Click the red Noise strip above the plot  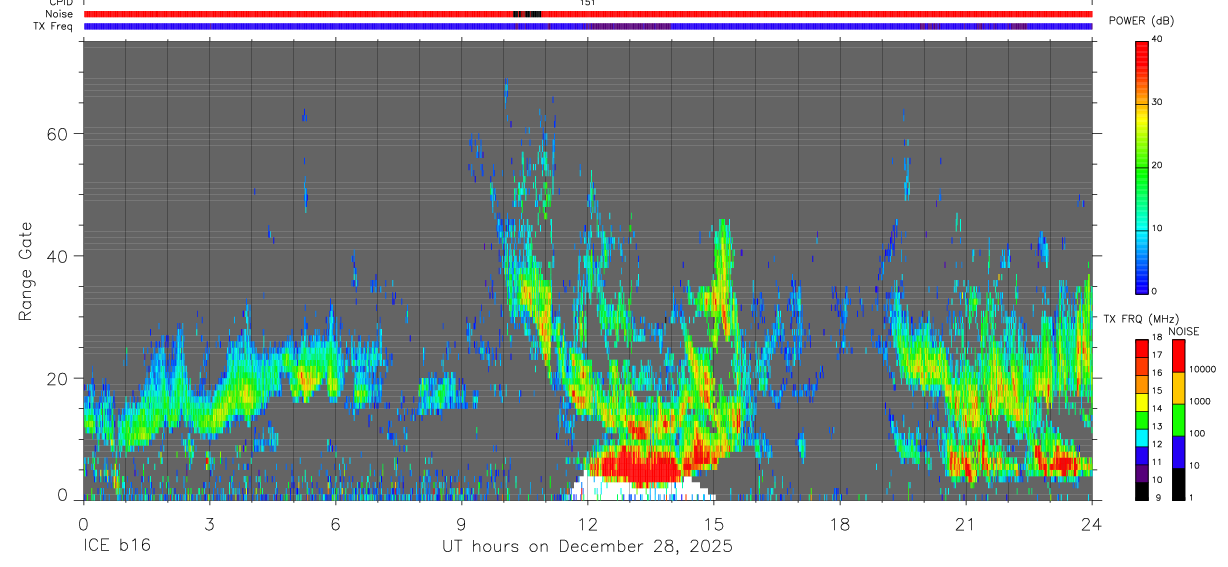588,14
